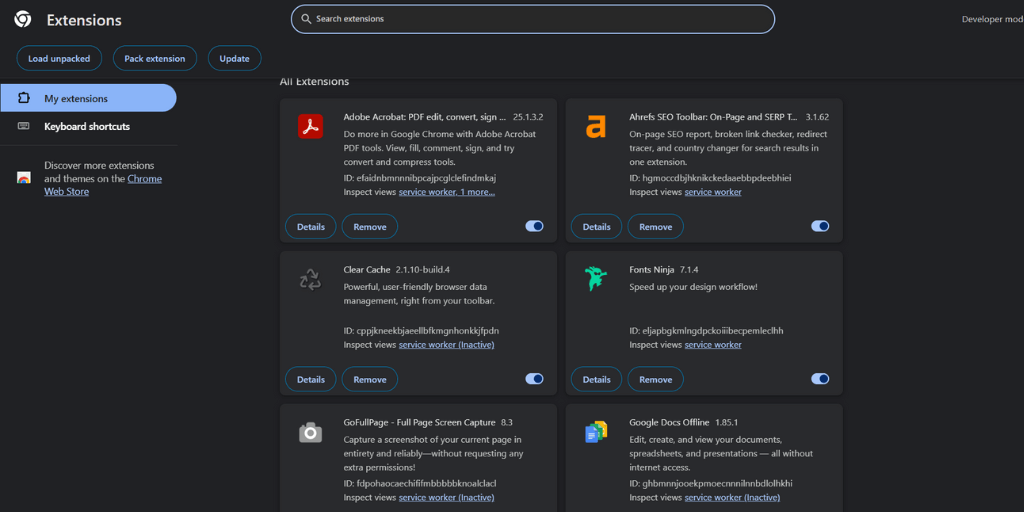Viewport: 1024px width, 512px height.
Task: Open Details for Clear Cache
Action: click(x=311, y=379)
